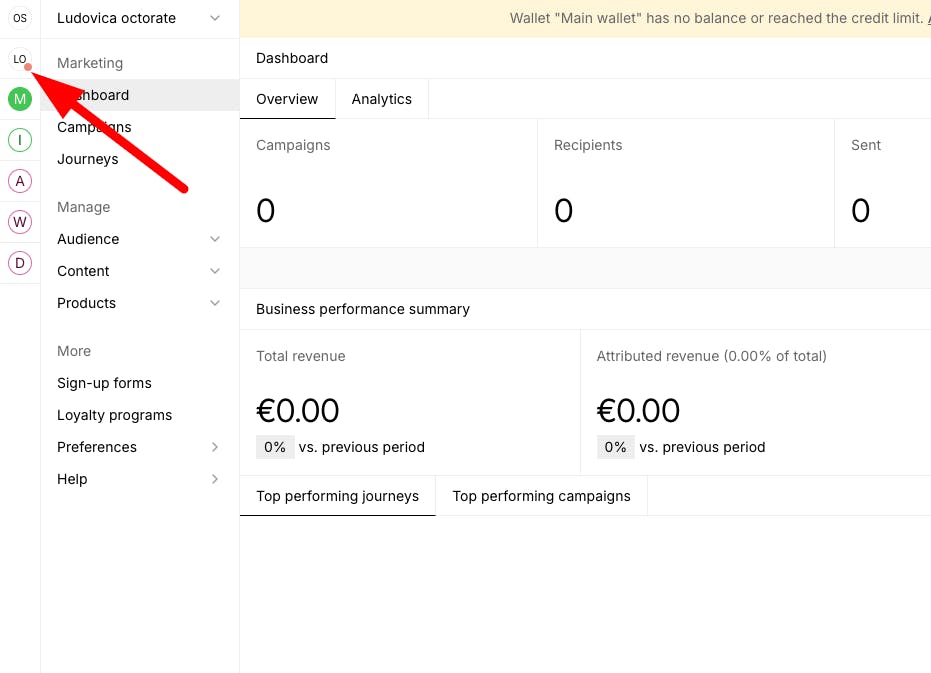Open the Preferences submenu arrow
931x673 pixels.
(215, 447)
